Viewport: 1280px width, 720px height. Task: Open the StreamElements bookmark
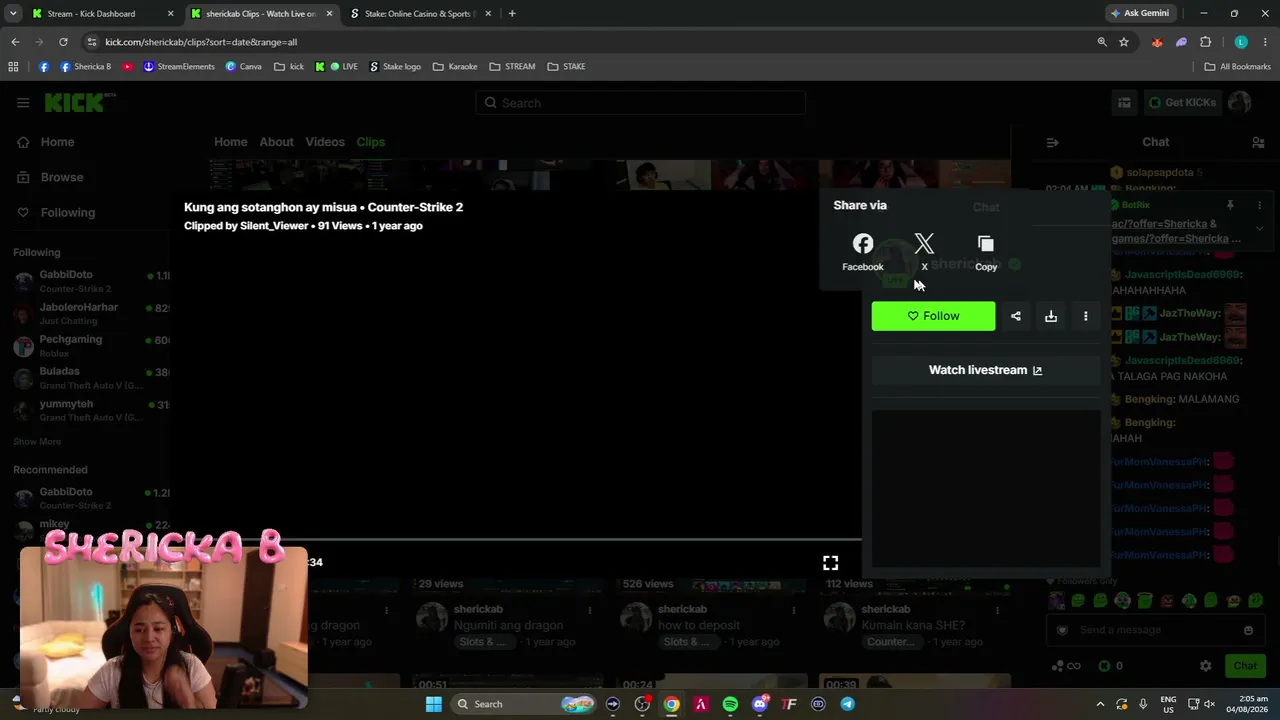(179, 67)
